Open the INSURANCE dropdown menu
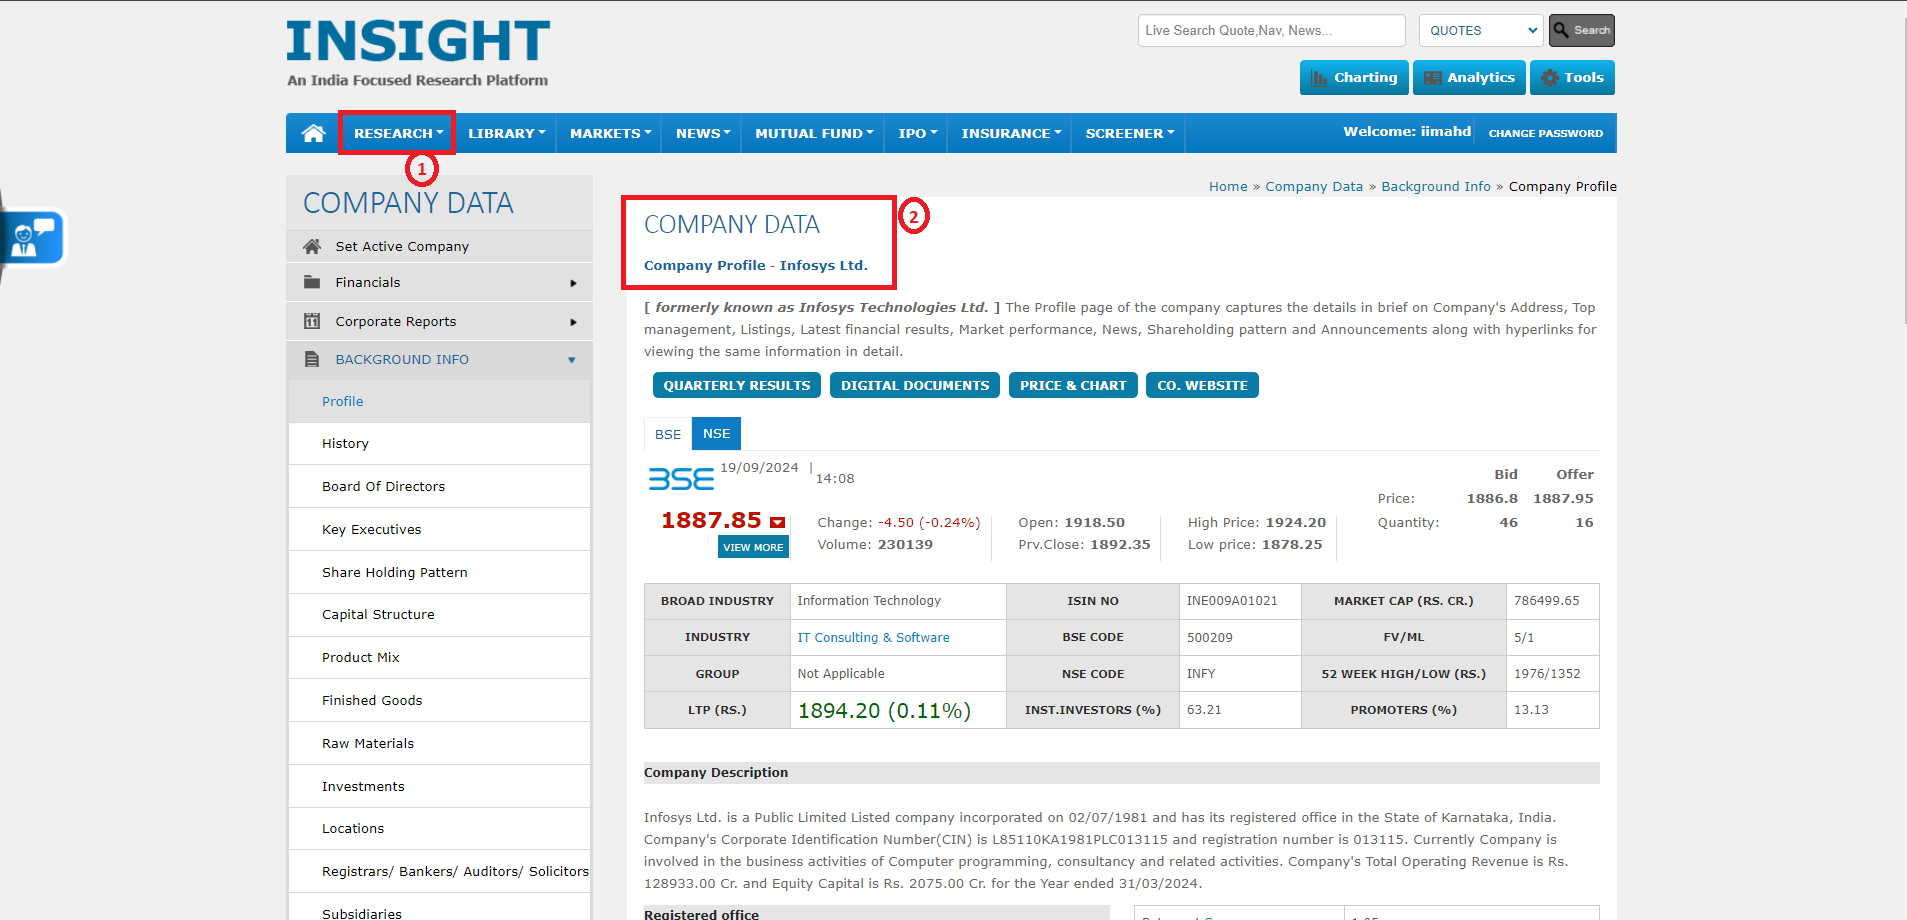This screenshot has width=1907, height=920. tap(1011, 133)
